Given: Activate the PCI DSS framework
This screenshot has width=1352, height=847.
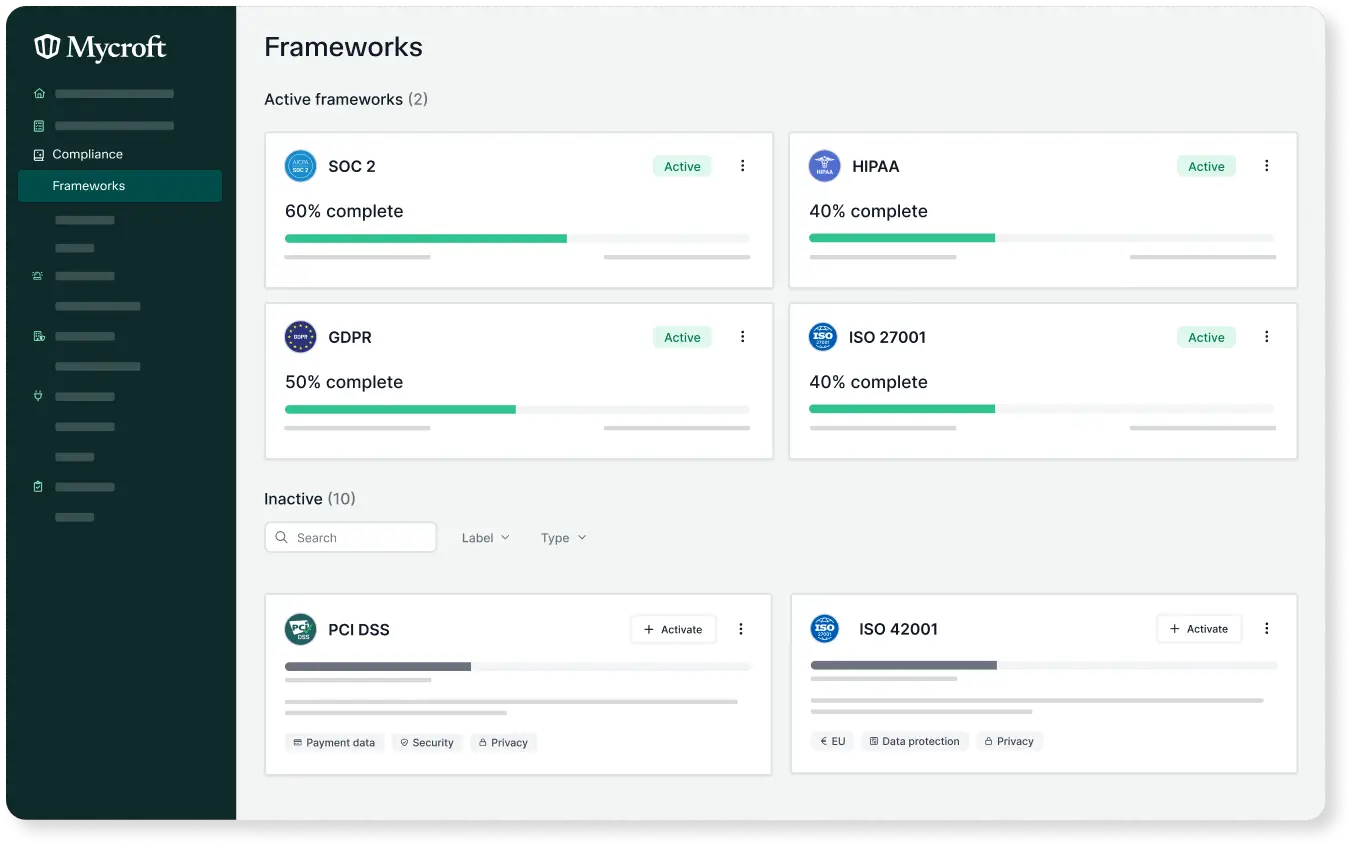Looking at the screenshot, I should tap(673, 629).
